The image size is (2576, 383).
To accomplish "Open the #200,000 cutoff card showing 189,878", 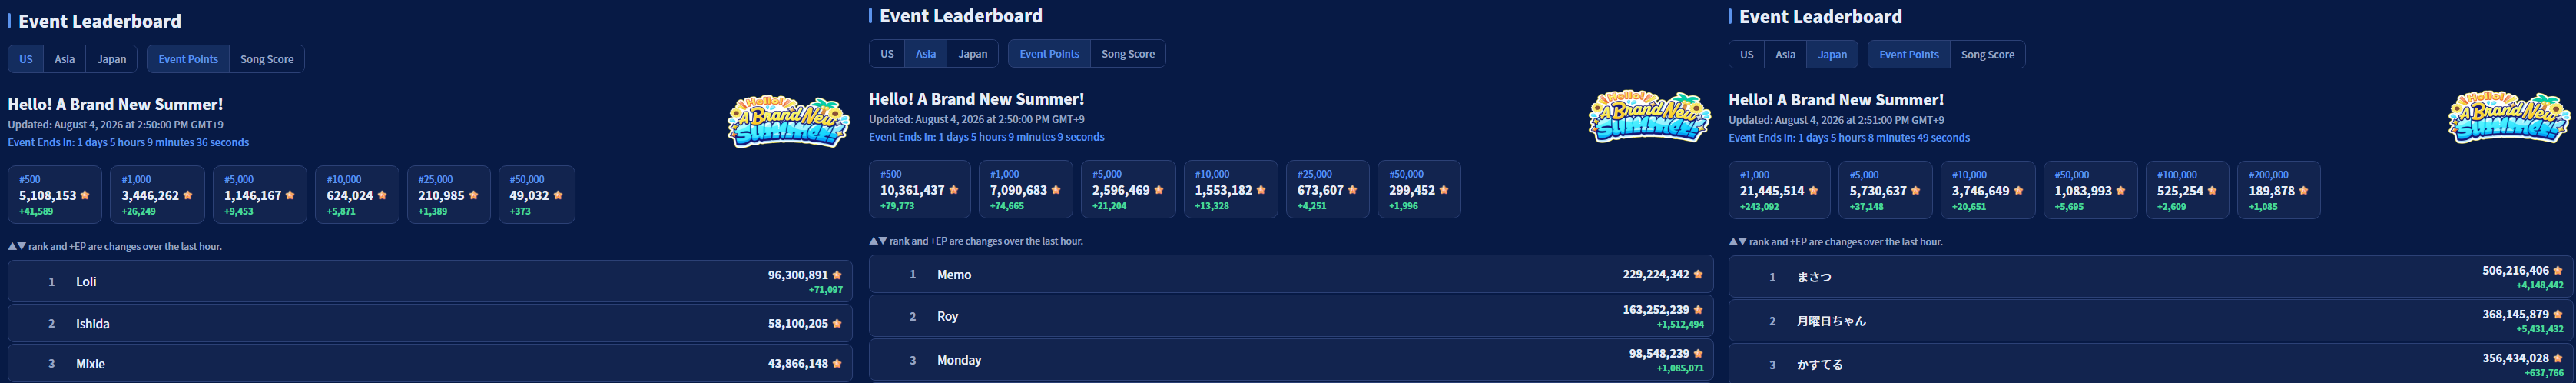I will pyautogui.click(x=2278, y=190).
